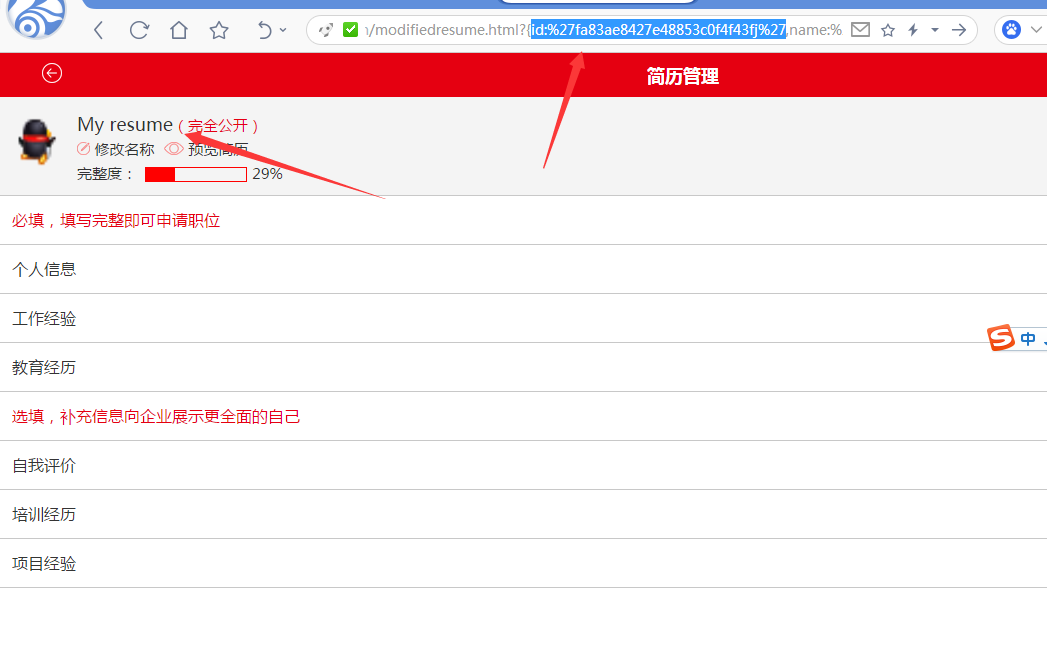Open the Baidu paw search engine icon
Screen dimensions: 1047x651
point(1012,30)
